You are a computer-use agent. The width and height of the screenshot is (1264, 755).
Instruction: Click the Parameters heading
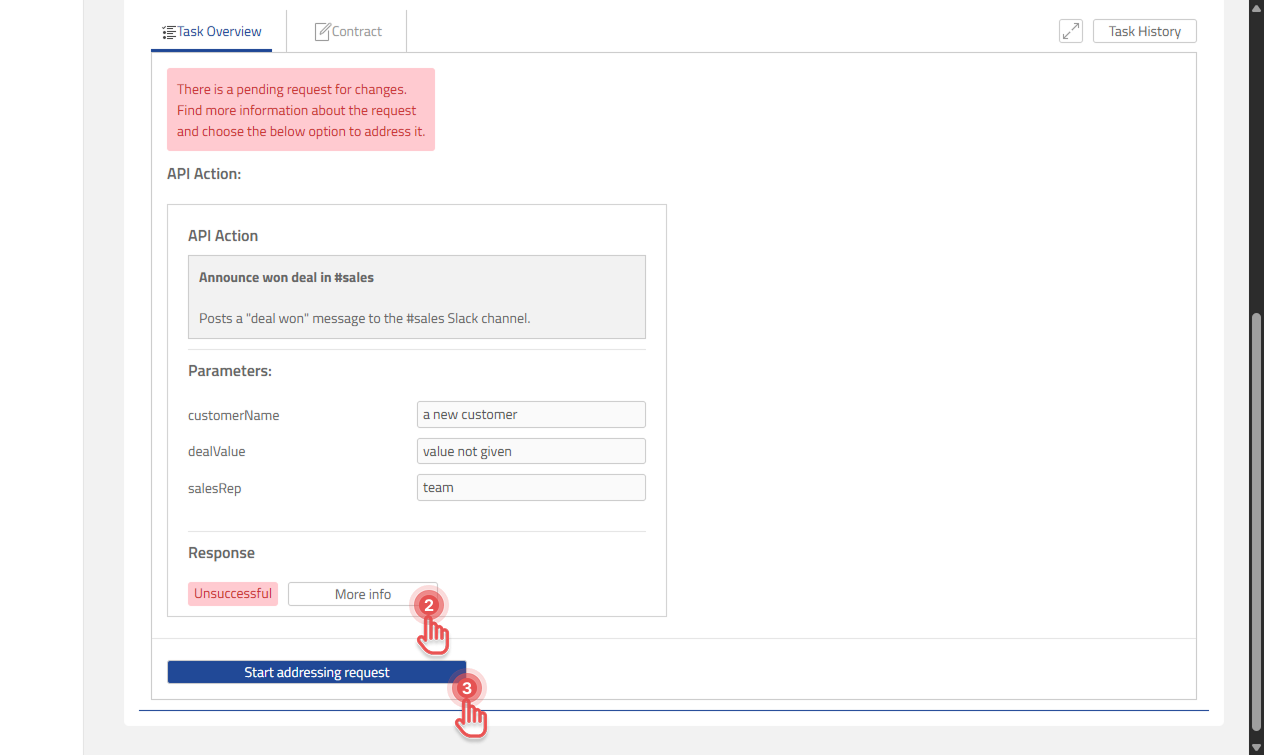point(230,371)
